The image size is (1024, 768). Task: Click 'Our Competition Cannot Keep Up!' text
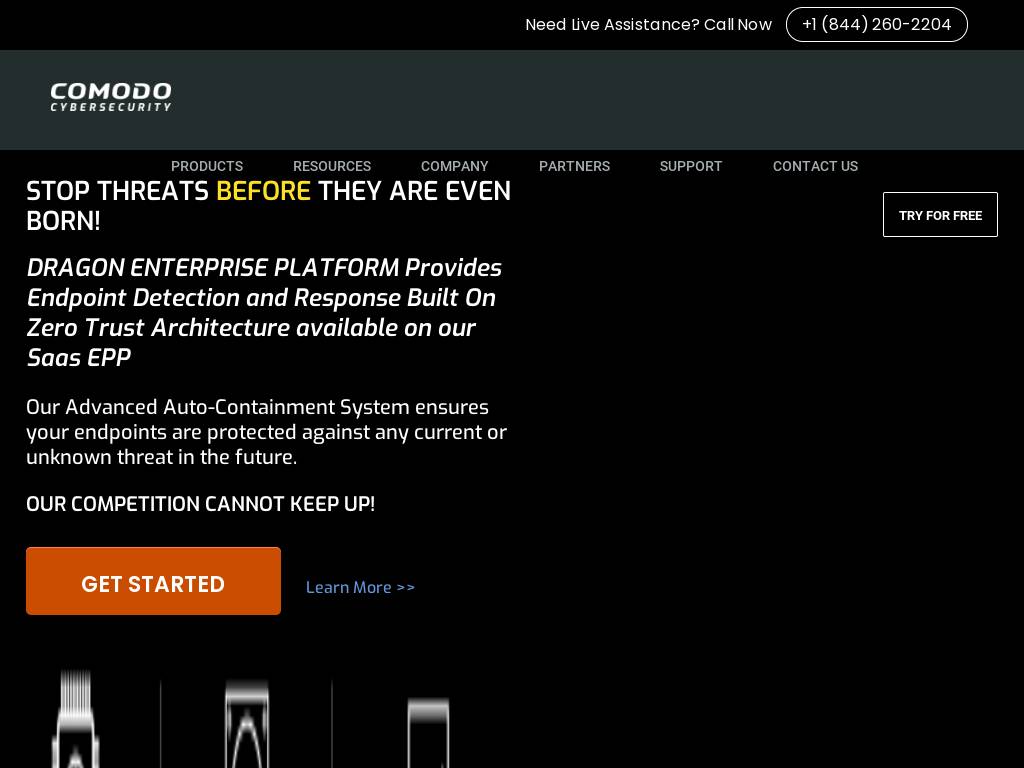click(200, 504)
